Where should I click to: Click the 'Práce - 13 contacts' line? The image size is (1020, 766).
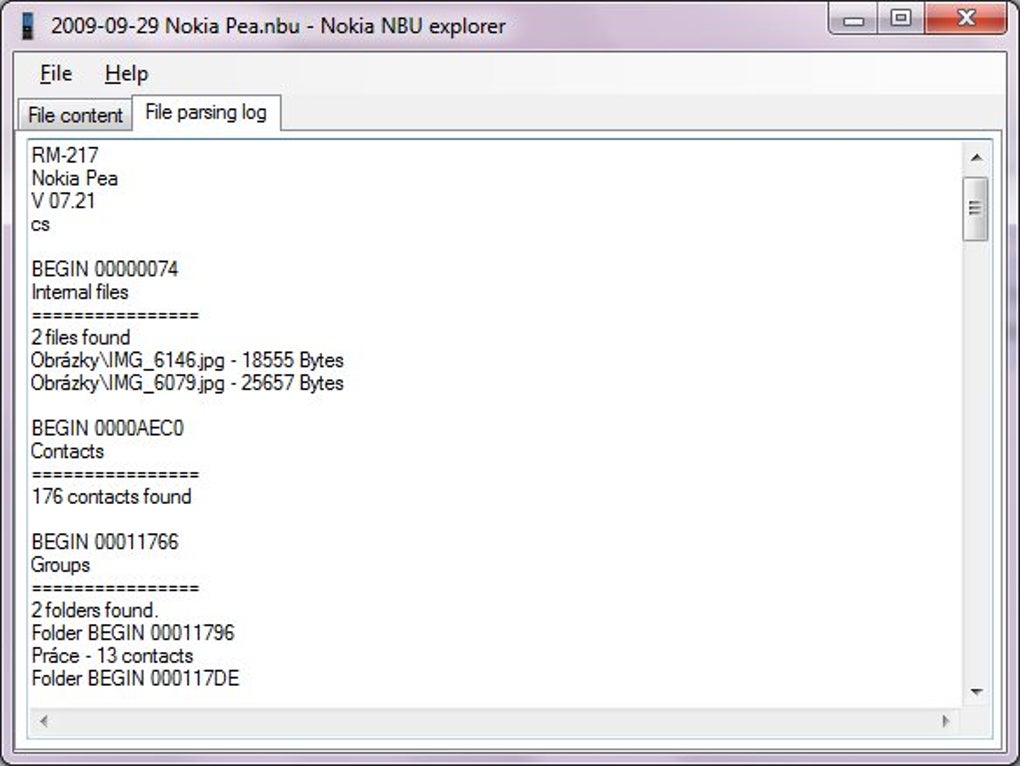(113, 656)
